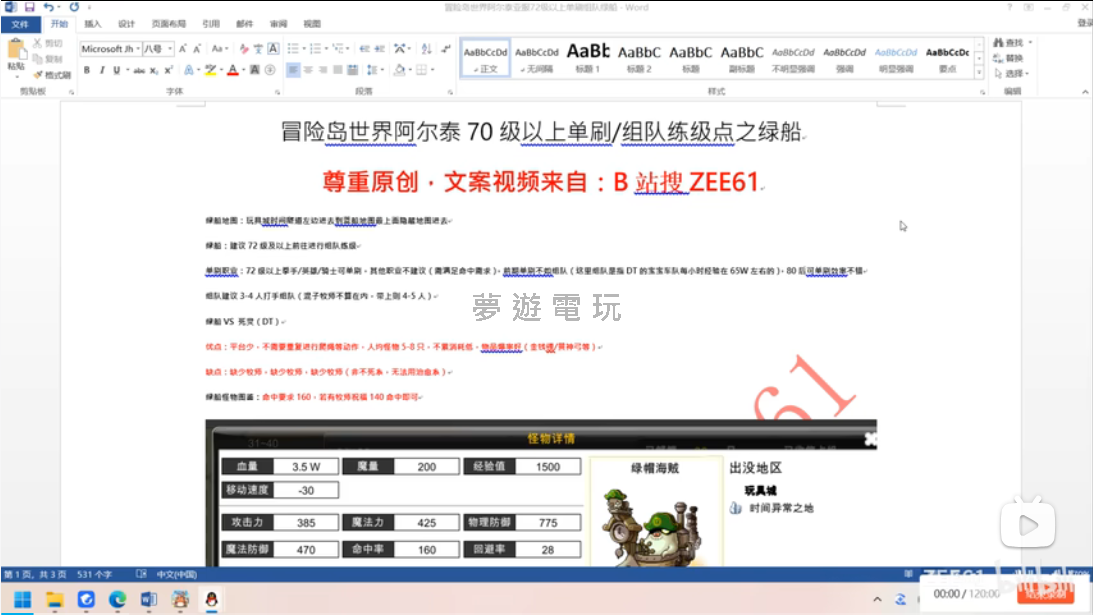Expand the styles gallery list
1093x615 pixels.
[x=978, y=73]
